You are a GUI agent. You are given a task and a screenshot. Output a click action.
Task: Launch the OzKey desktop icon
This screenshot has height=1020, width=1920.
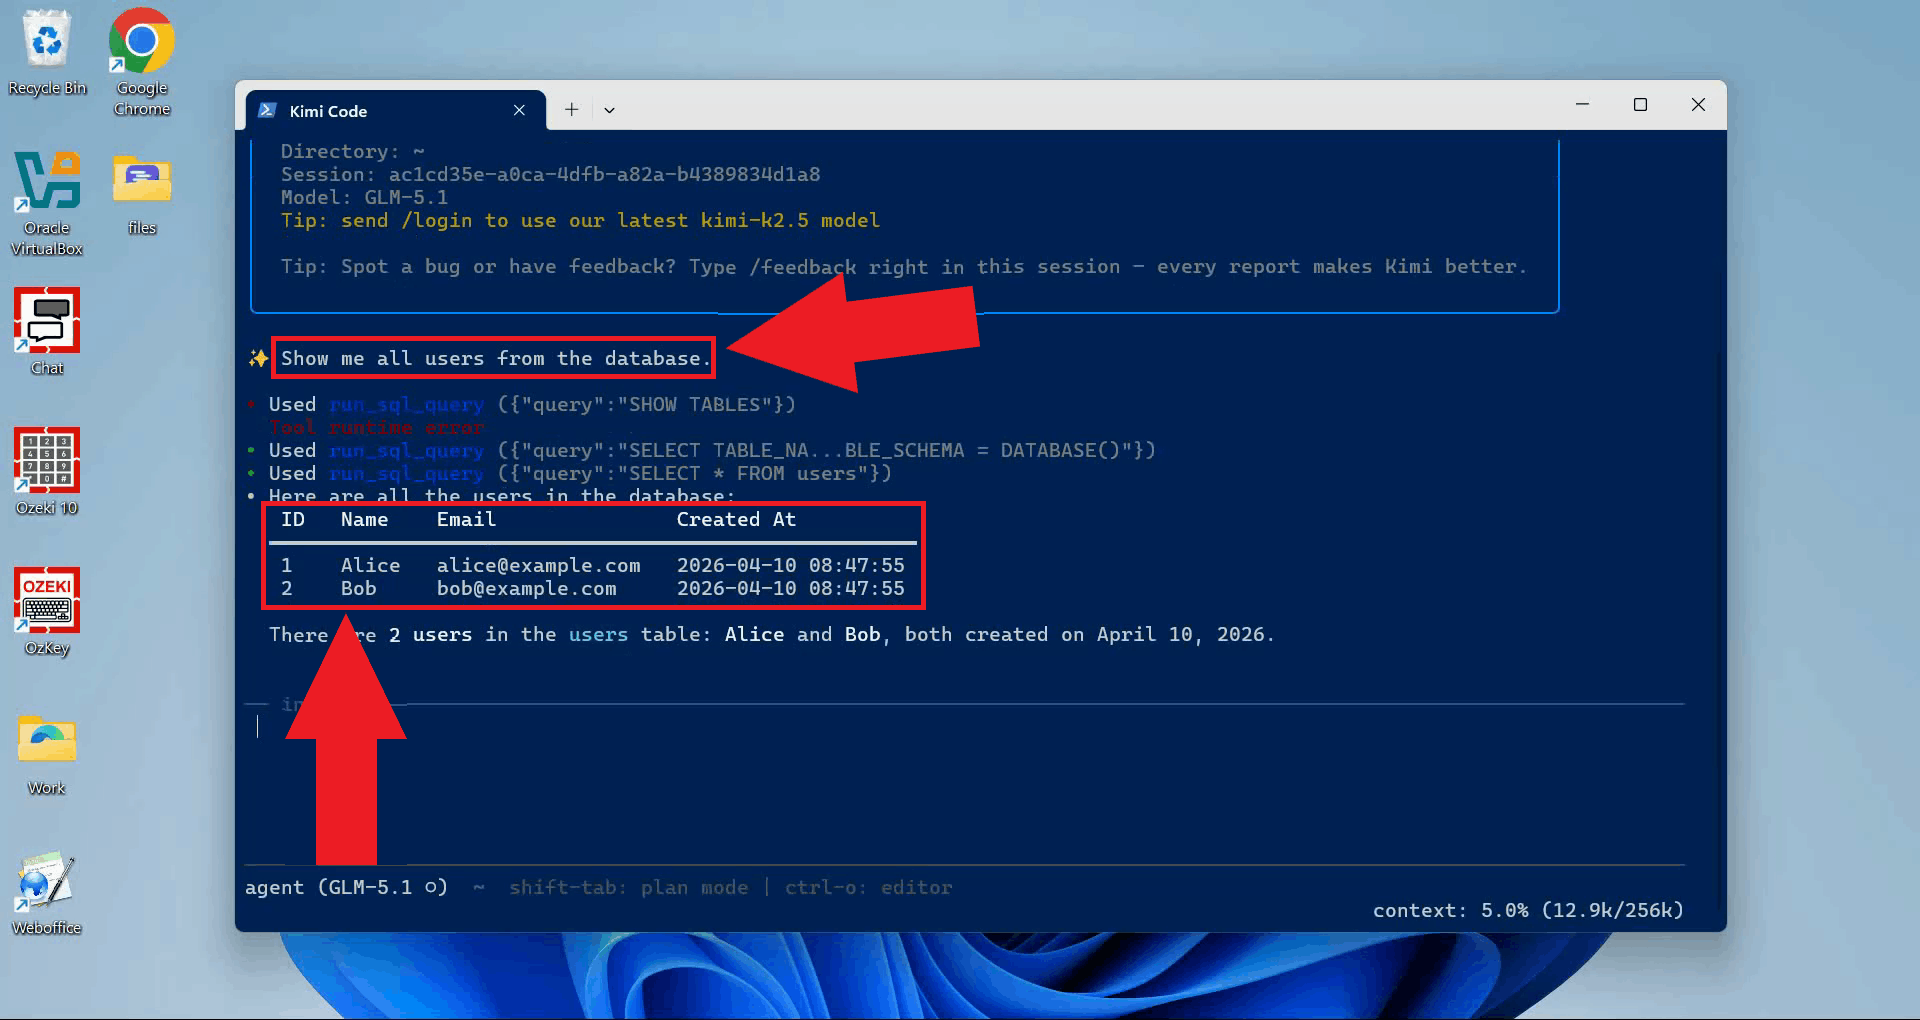(47, 612)
